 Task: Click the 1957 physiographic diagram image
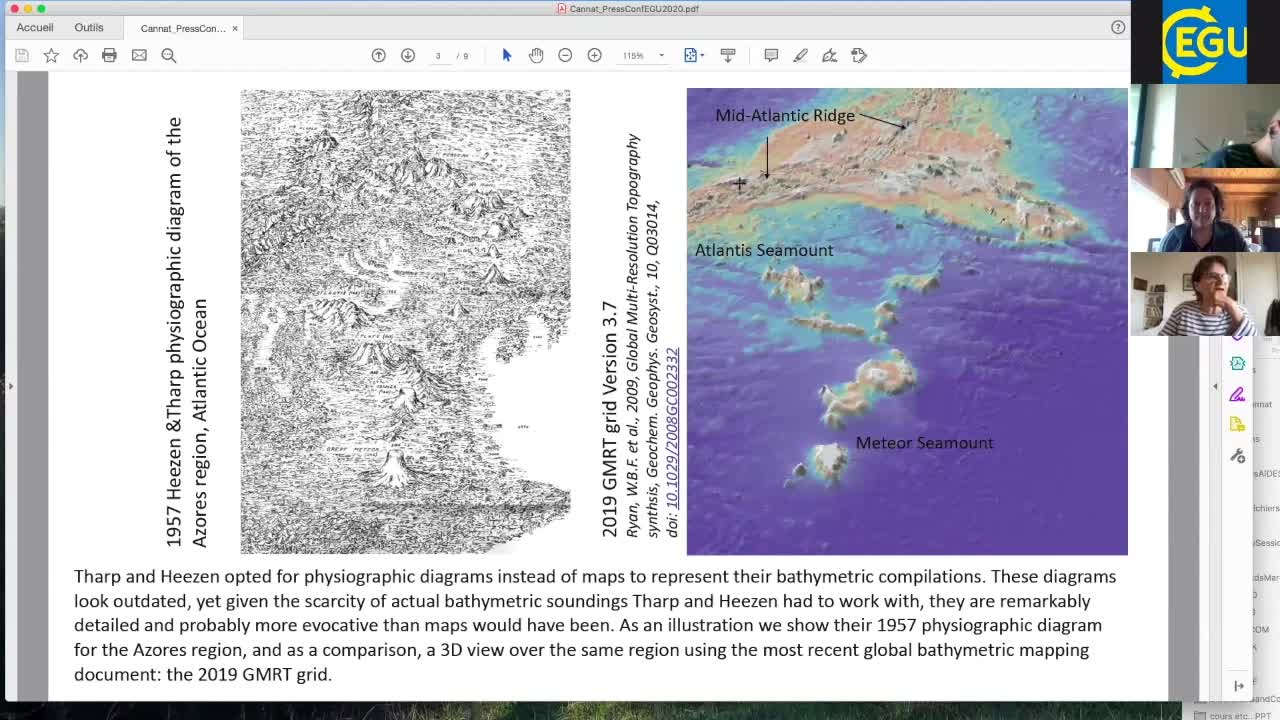point(405,321)
